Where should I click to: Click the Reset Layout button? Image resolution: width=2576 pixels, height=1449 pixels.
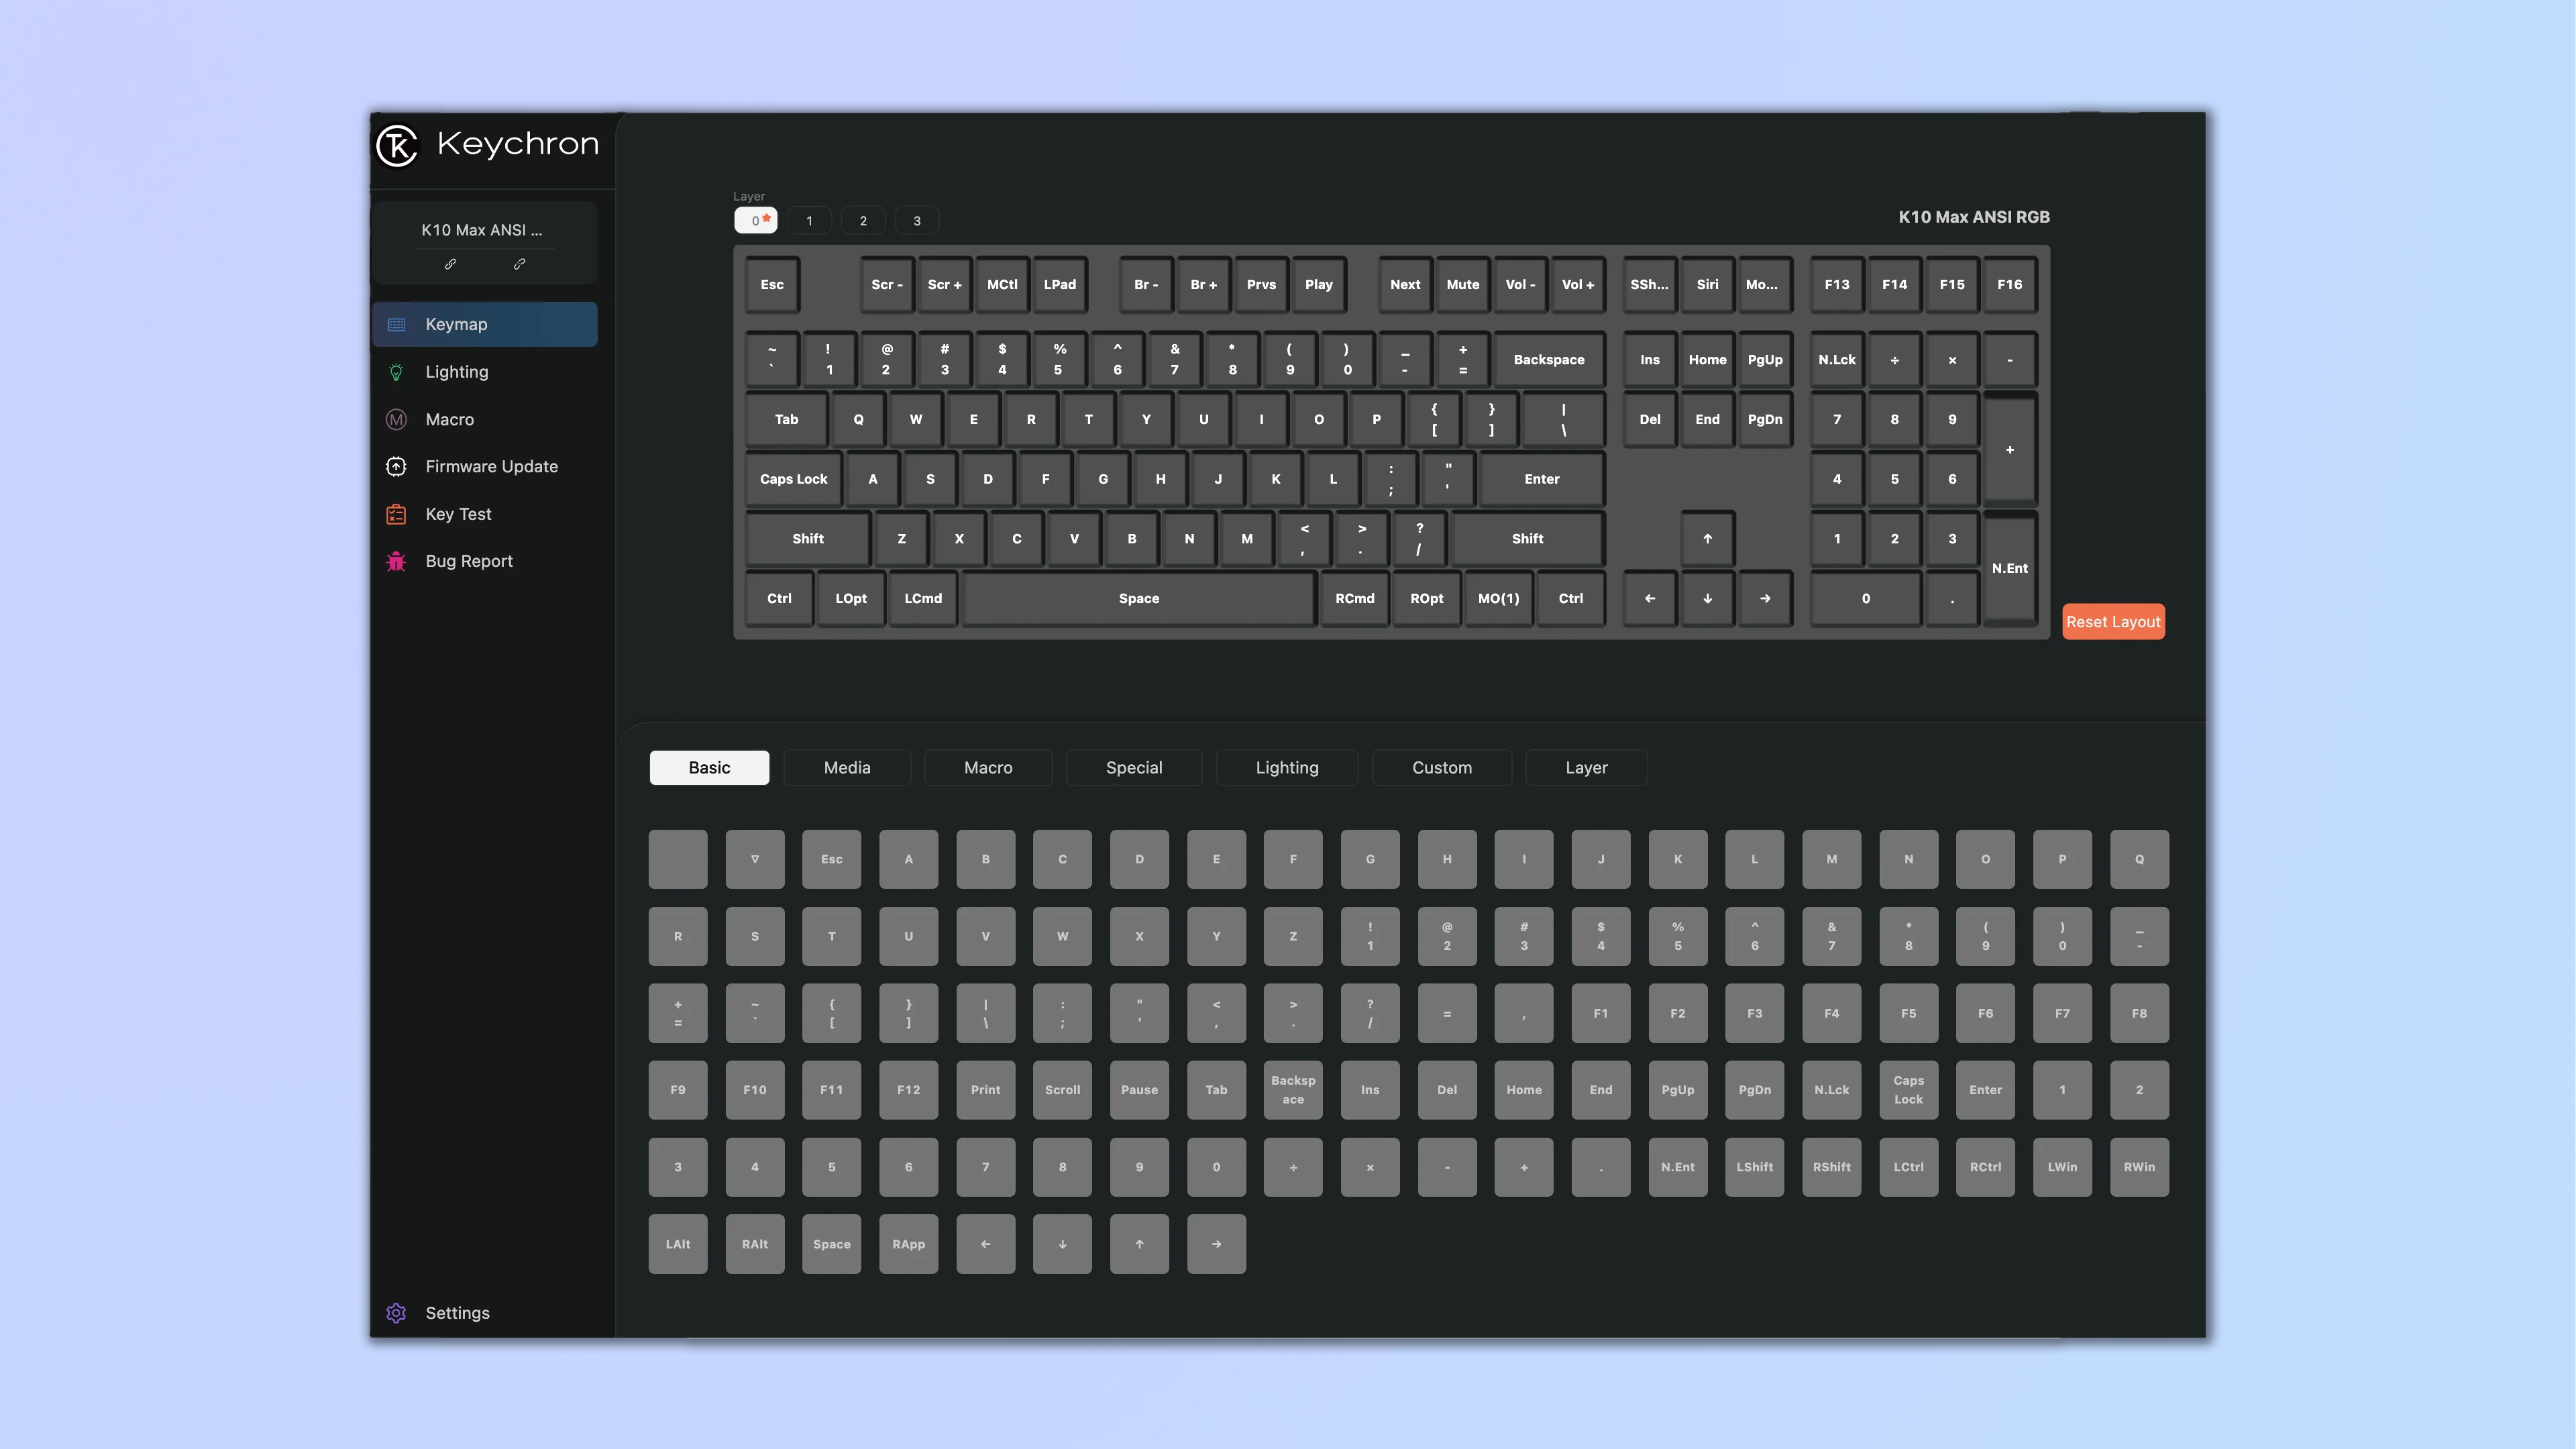tap(2112, 621)
